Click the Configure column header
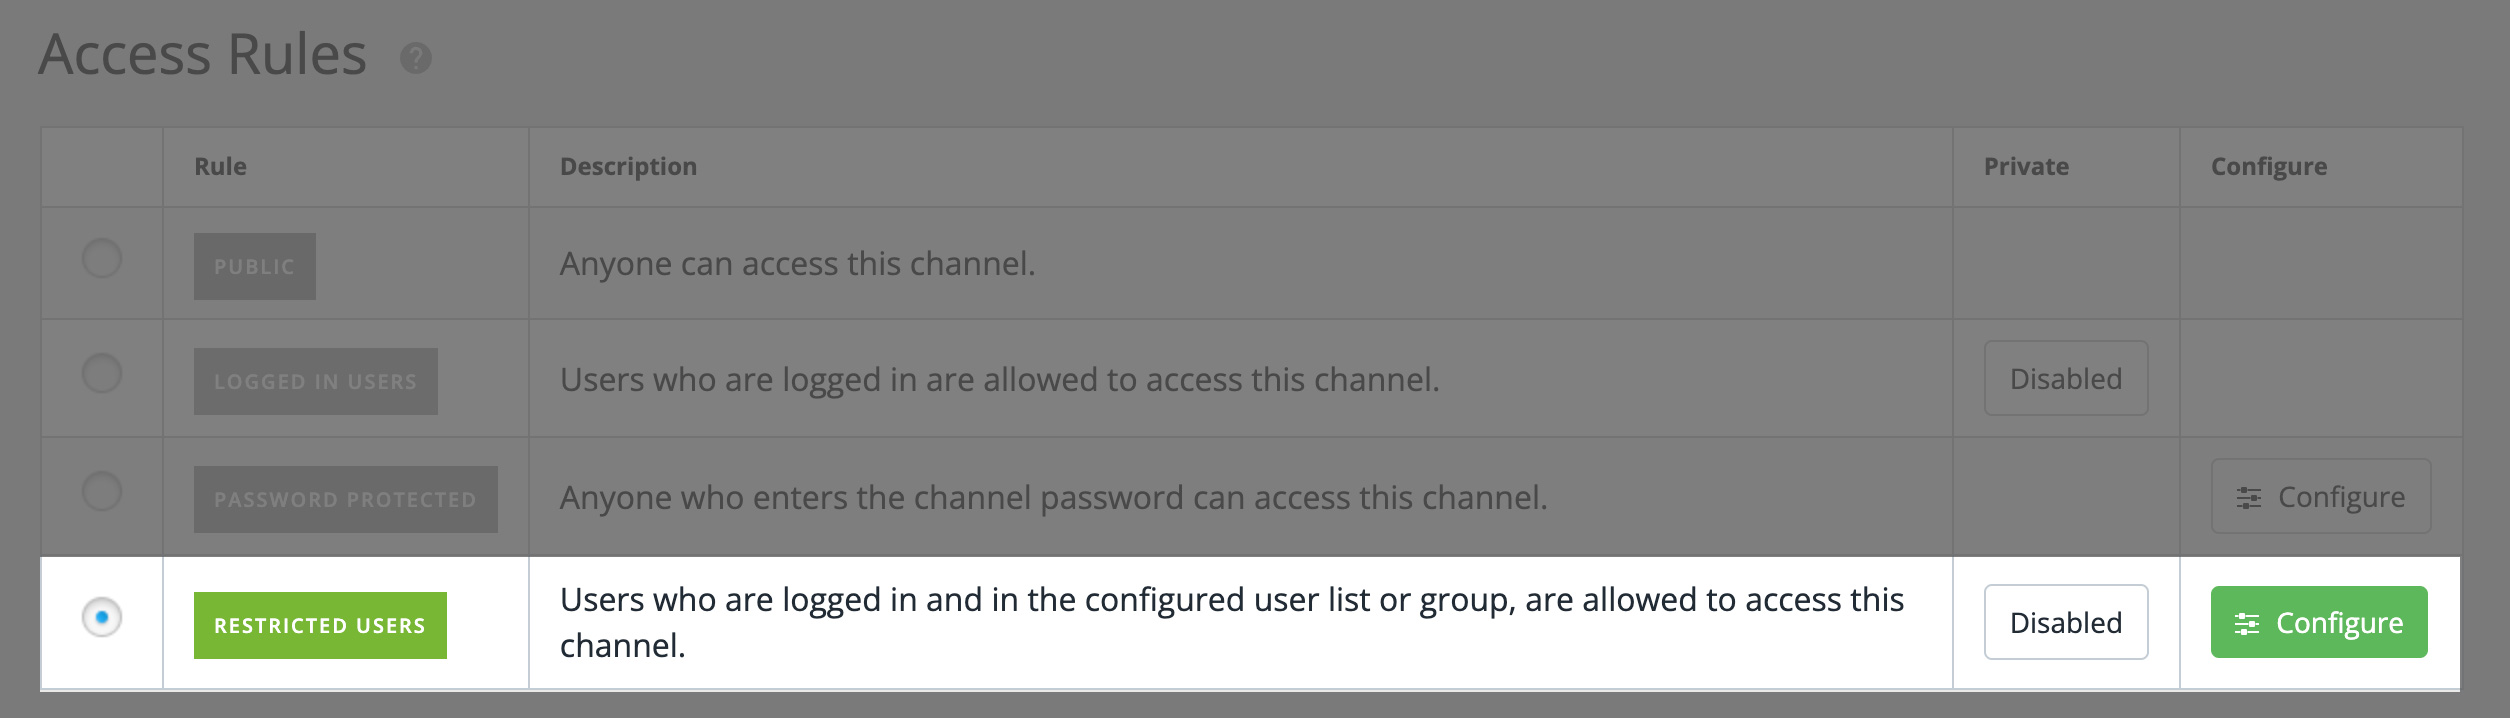Viewport: 2510px width, 718px height. pos(2268,167)
